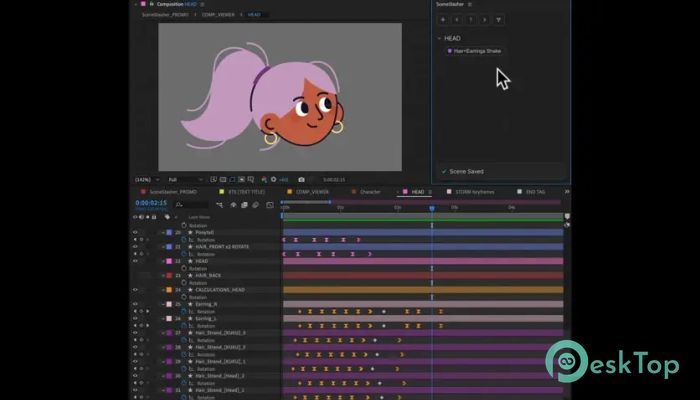Click the frame blending icon in timeline header
The image size is (700, 400).
(244, 205)
